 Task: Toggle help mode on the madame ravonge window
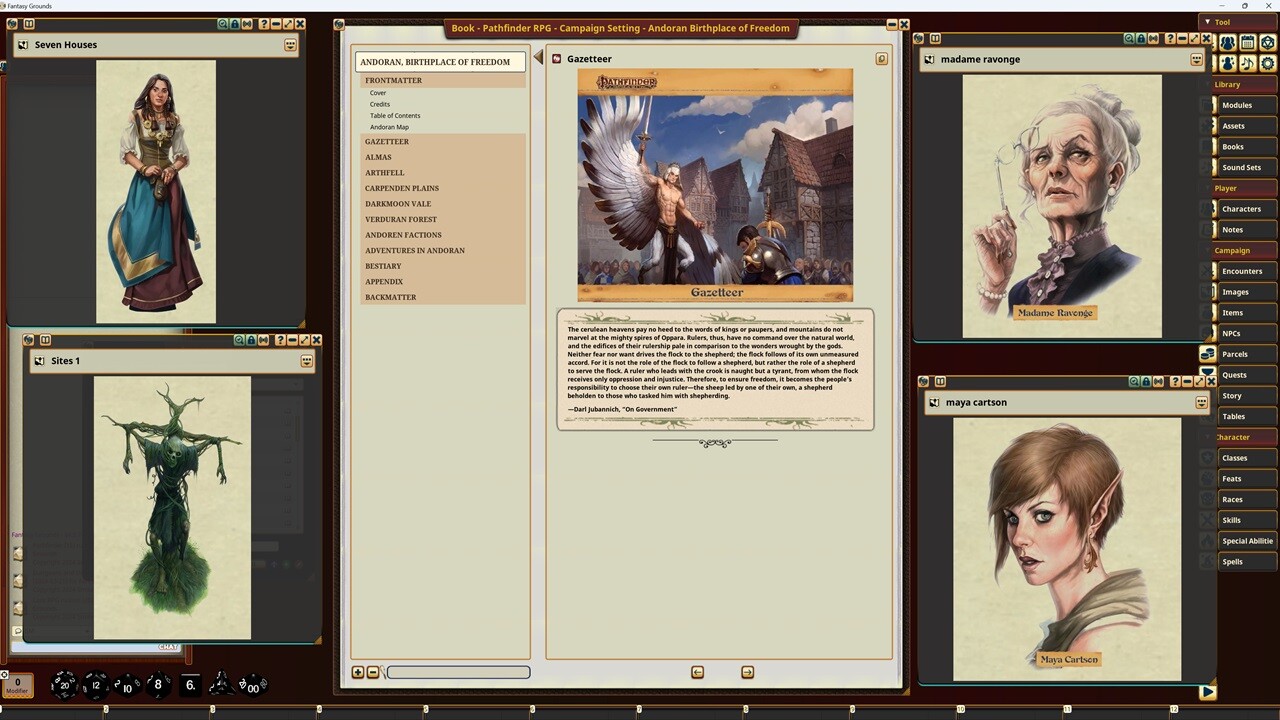[x=1171, y=38]
